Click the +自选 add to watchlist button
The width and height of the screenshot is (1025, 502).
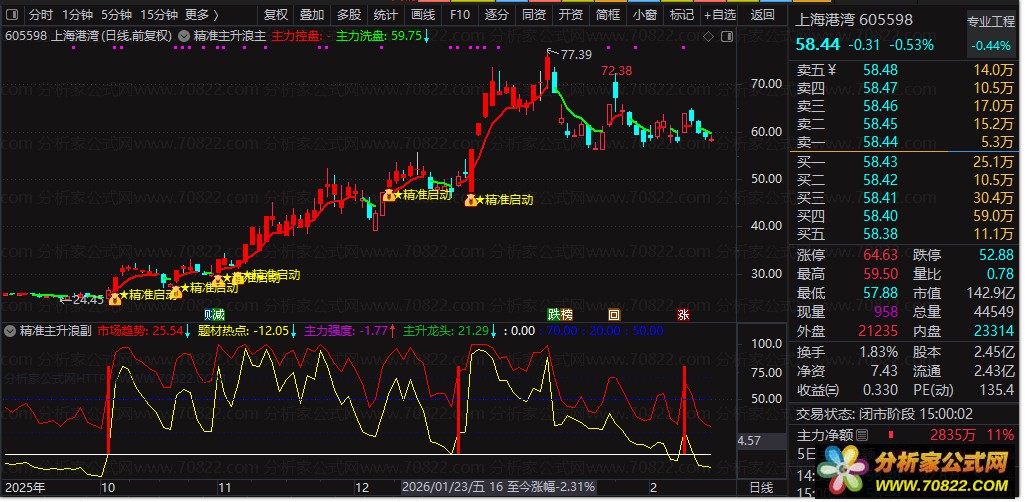point(719,14)
